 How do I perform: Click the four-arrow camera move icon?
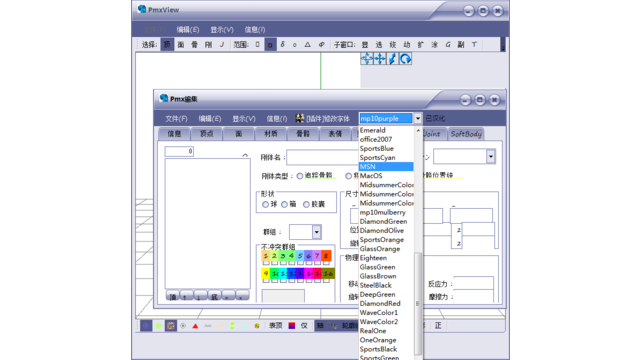pos(380,59)
